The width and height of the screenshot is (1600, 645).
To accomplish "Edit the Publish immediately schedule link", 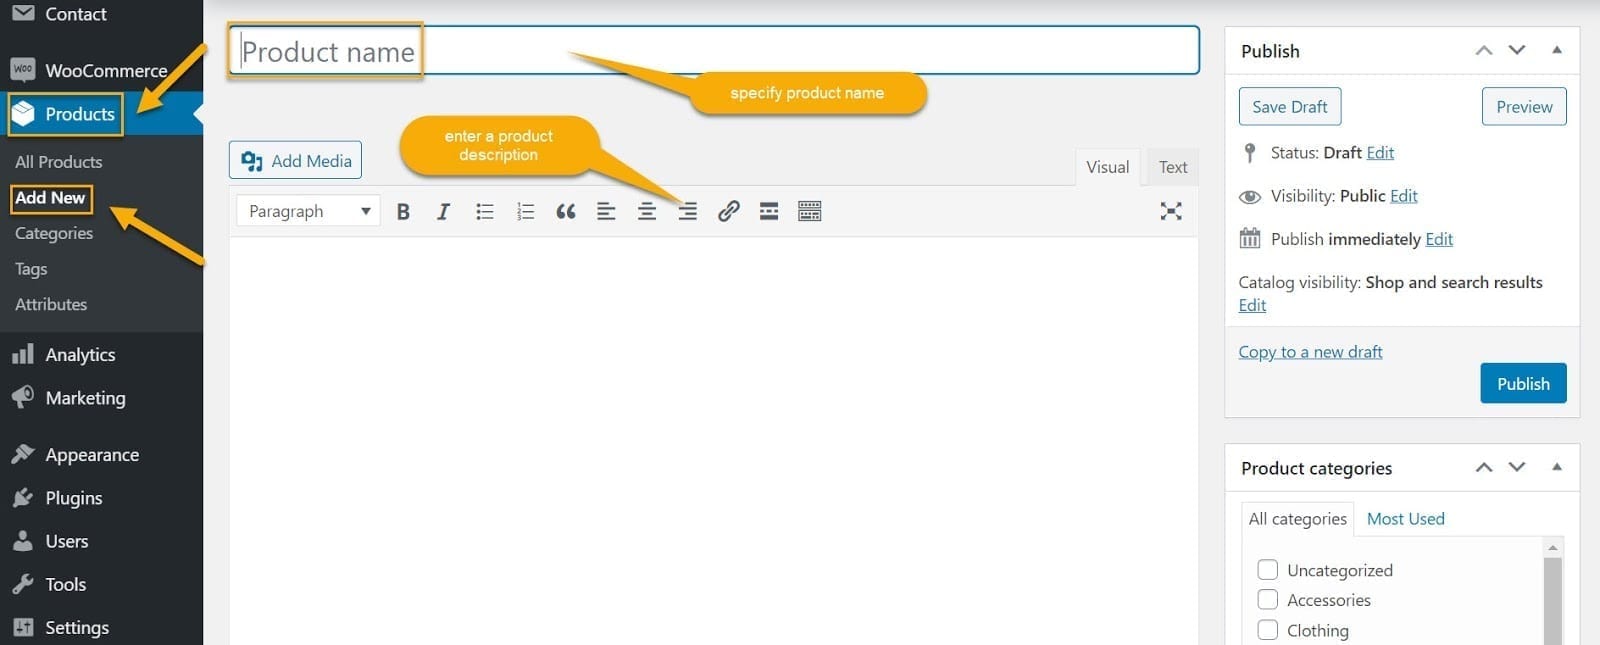I will pos(1439,239).
